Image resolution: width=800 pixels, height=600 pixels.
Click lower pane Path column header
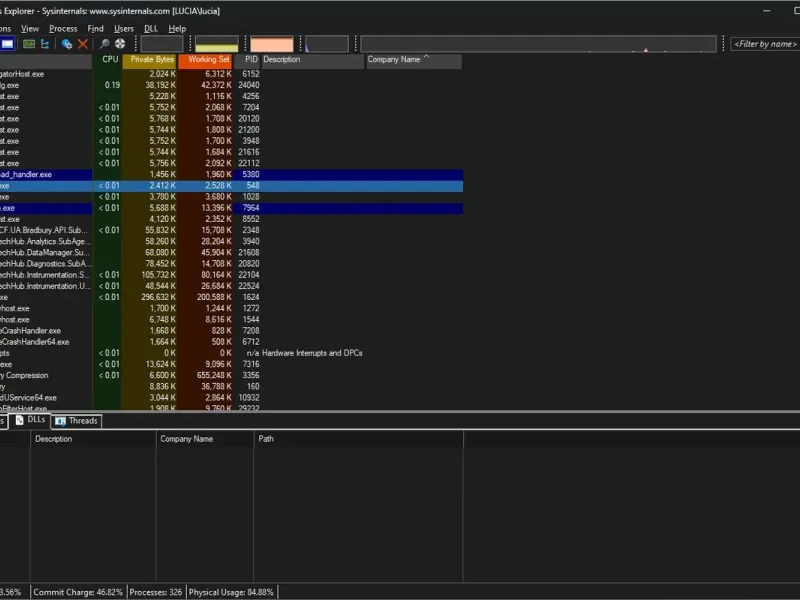point(359,439)
